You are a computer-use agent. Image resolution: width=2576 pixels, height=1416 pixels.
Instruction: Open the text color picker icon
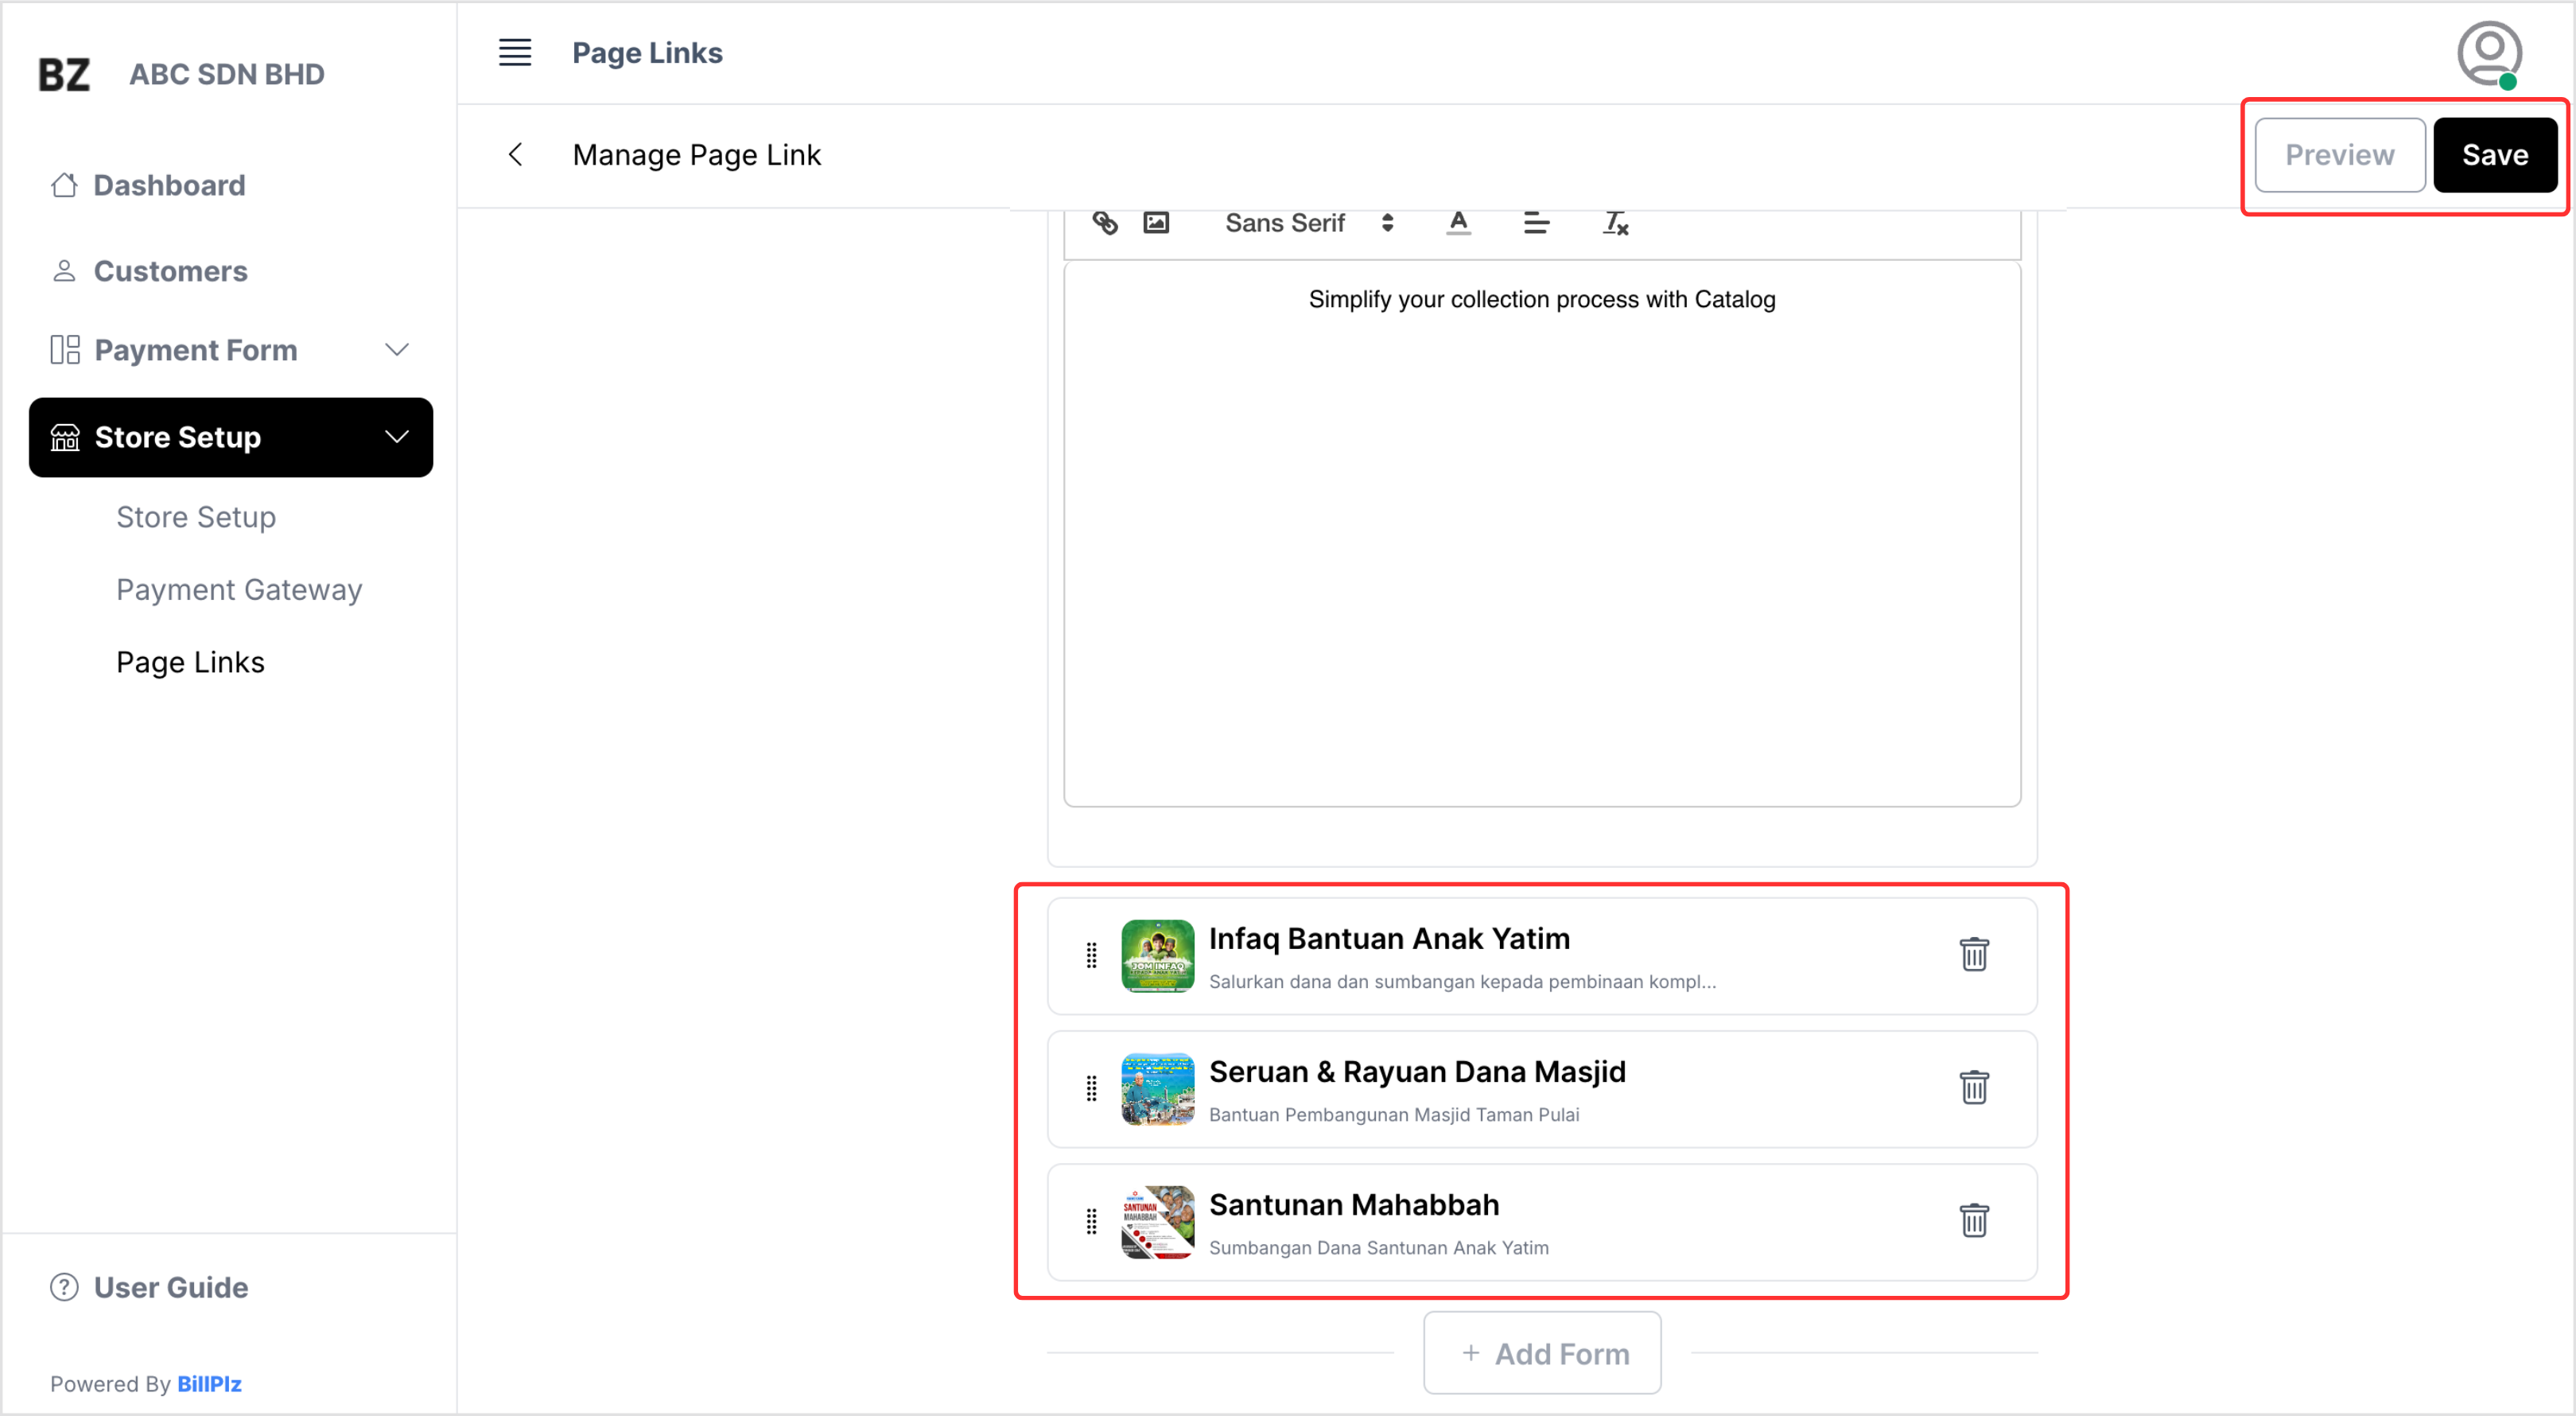pyautogui.click(x=1458, y=223)
